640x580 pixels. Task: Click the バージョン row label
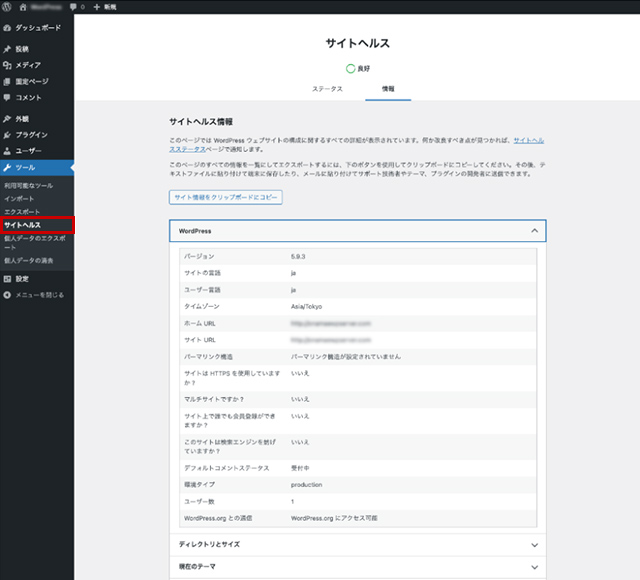tap(199, 256)
